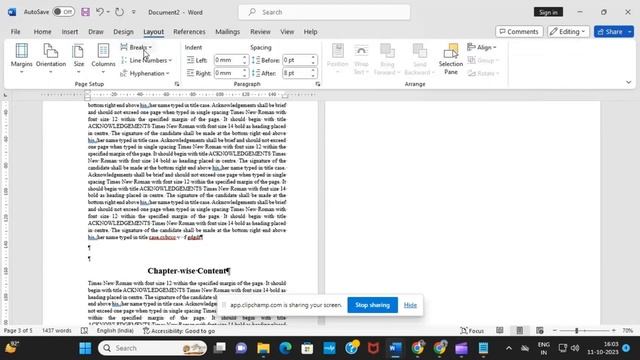
Task: Open the Selection Pane
Action: pos(451,59)
